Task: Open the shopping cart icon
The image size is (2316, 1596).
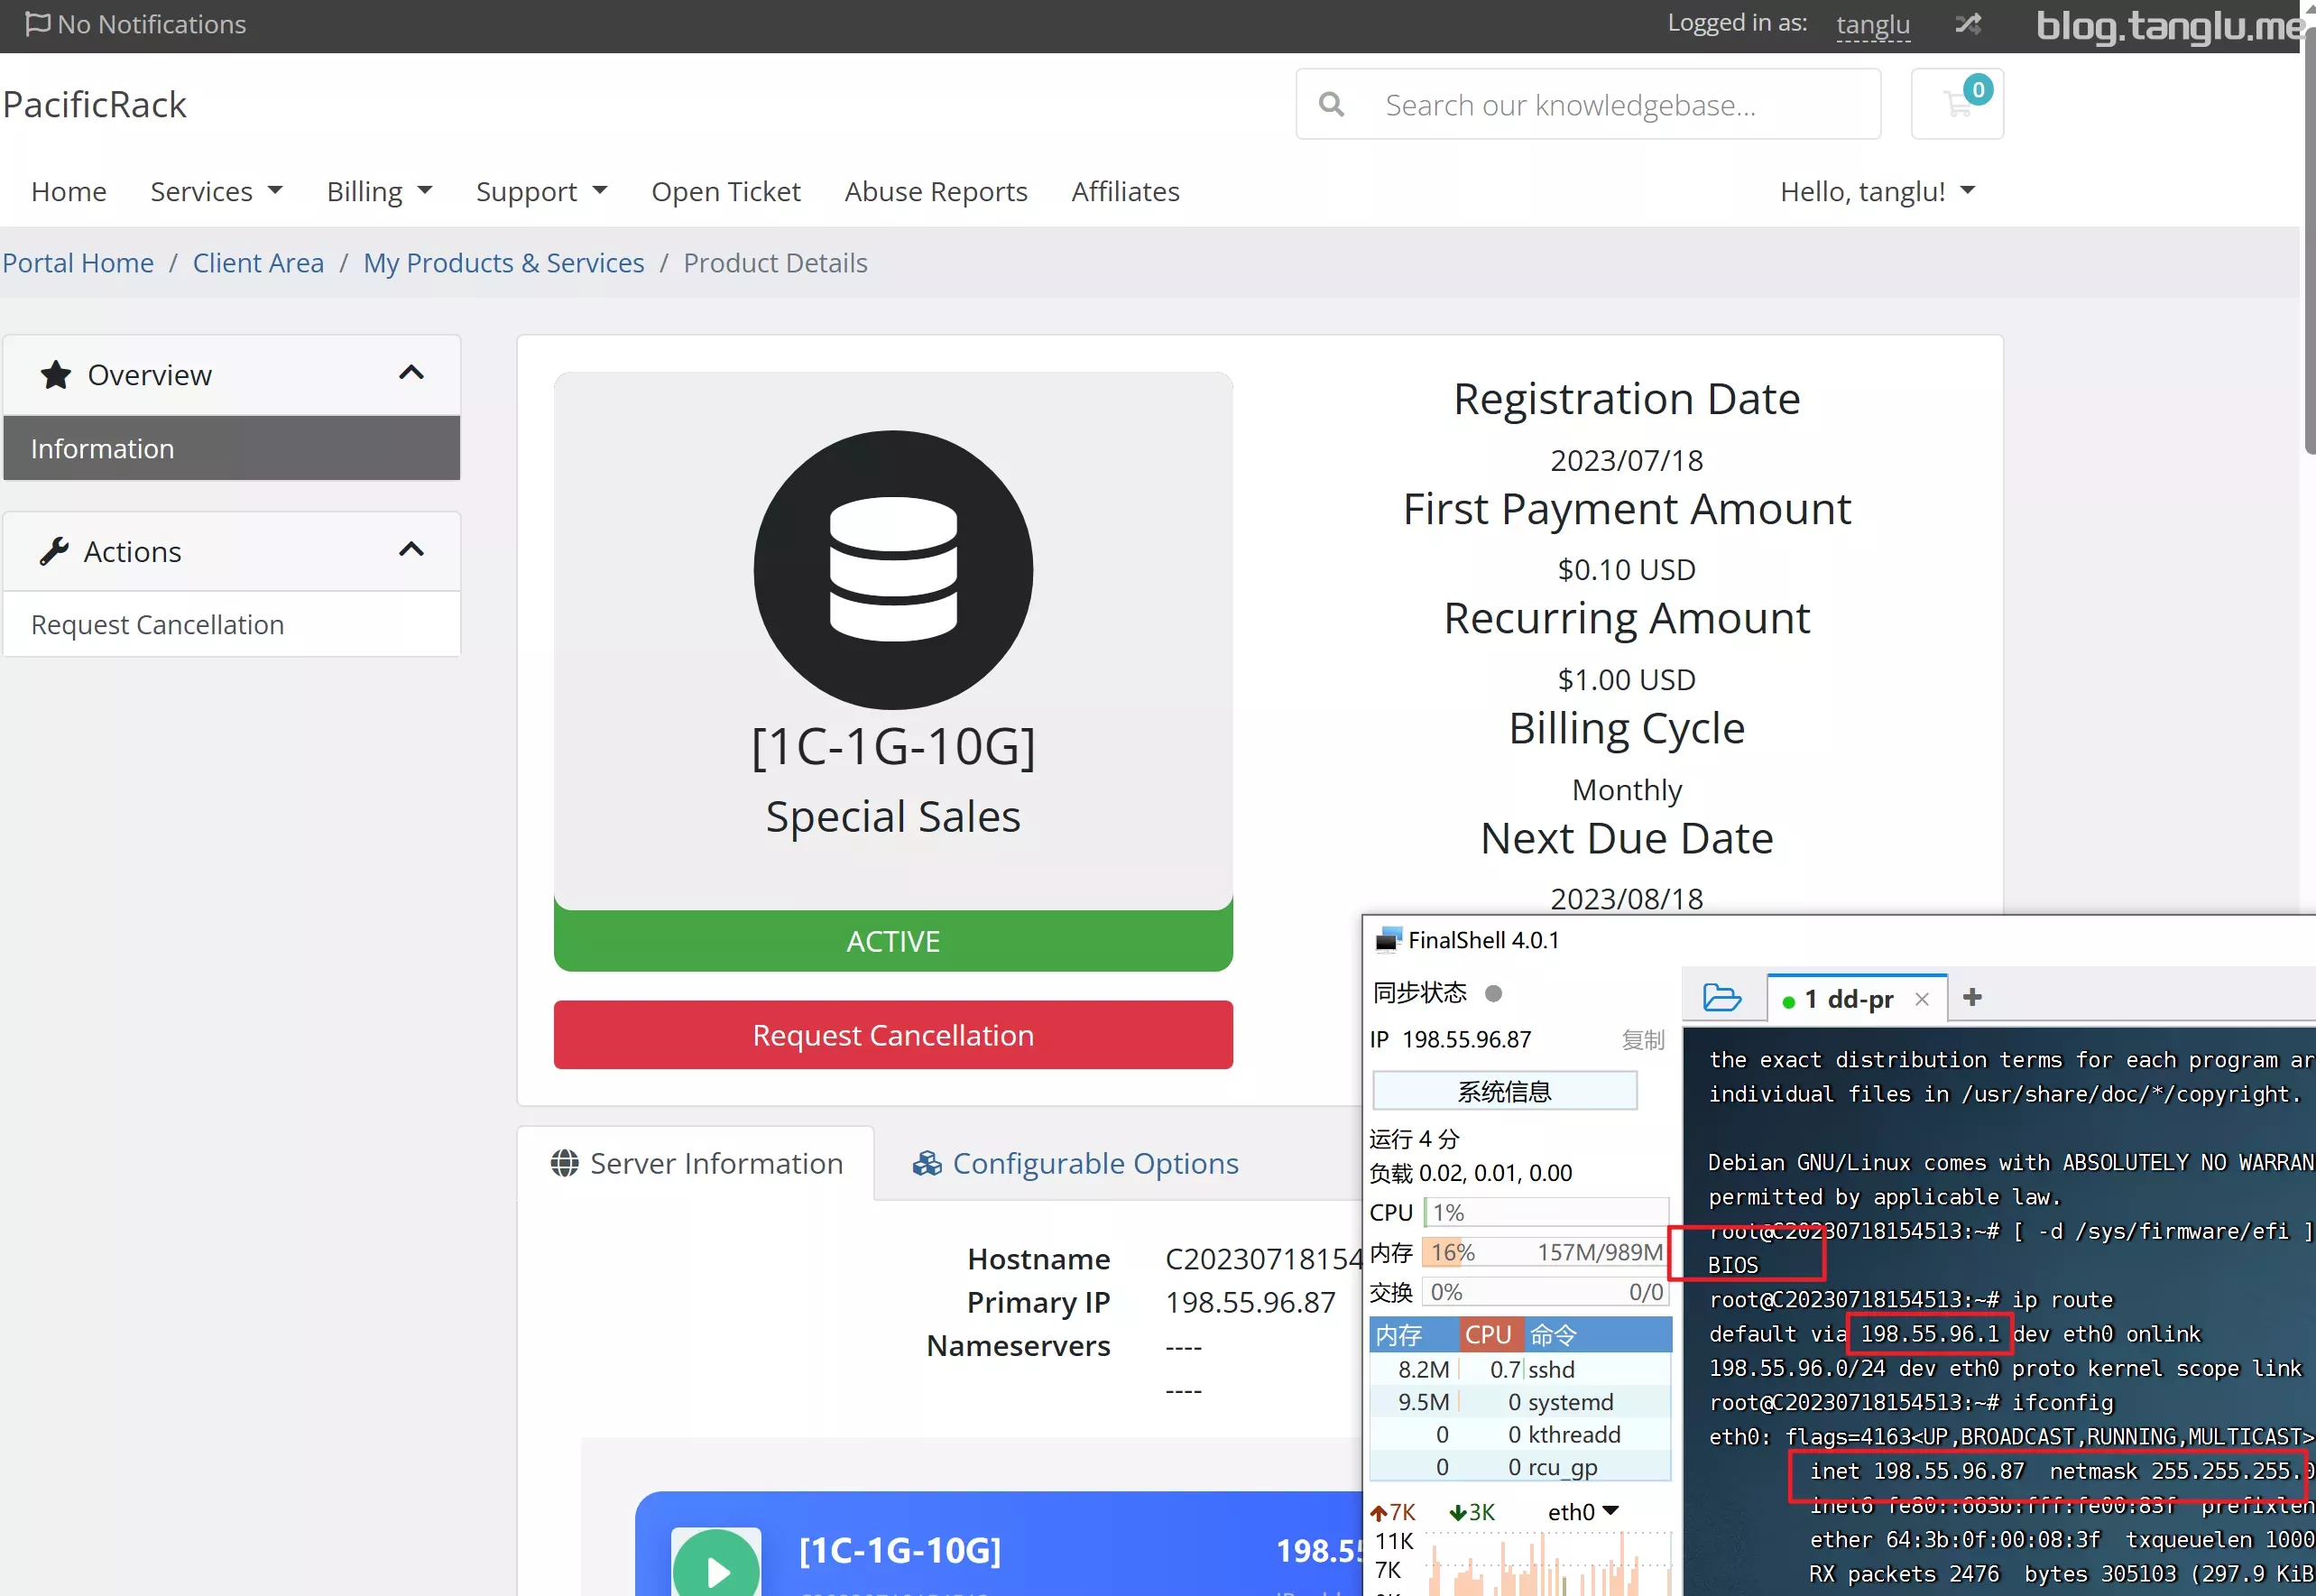Action: click(1956, 103)
